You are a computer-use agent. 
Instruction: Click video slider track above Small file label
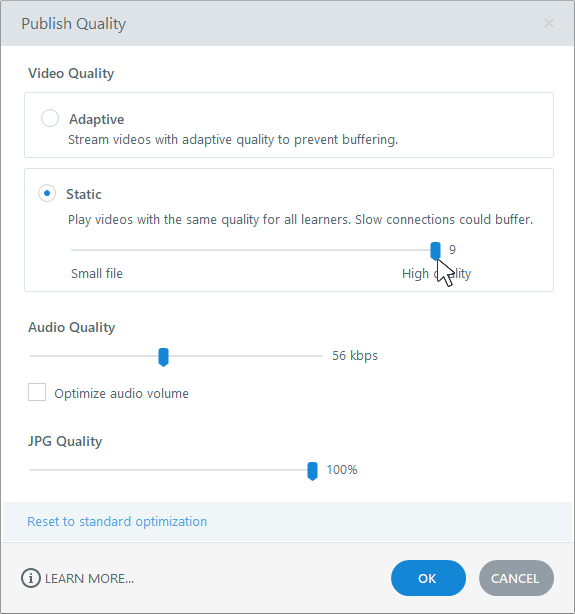tap(96, 250)
